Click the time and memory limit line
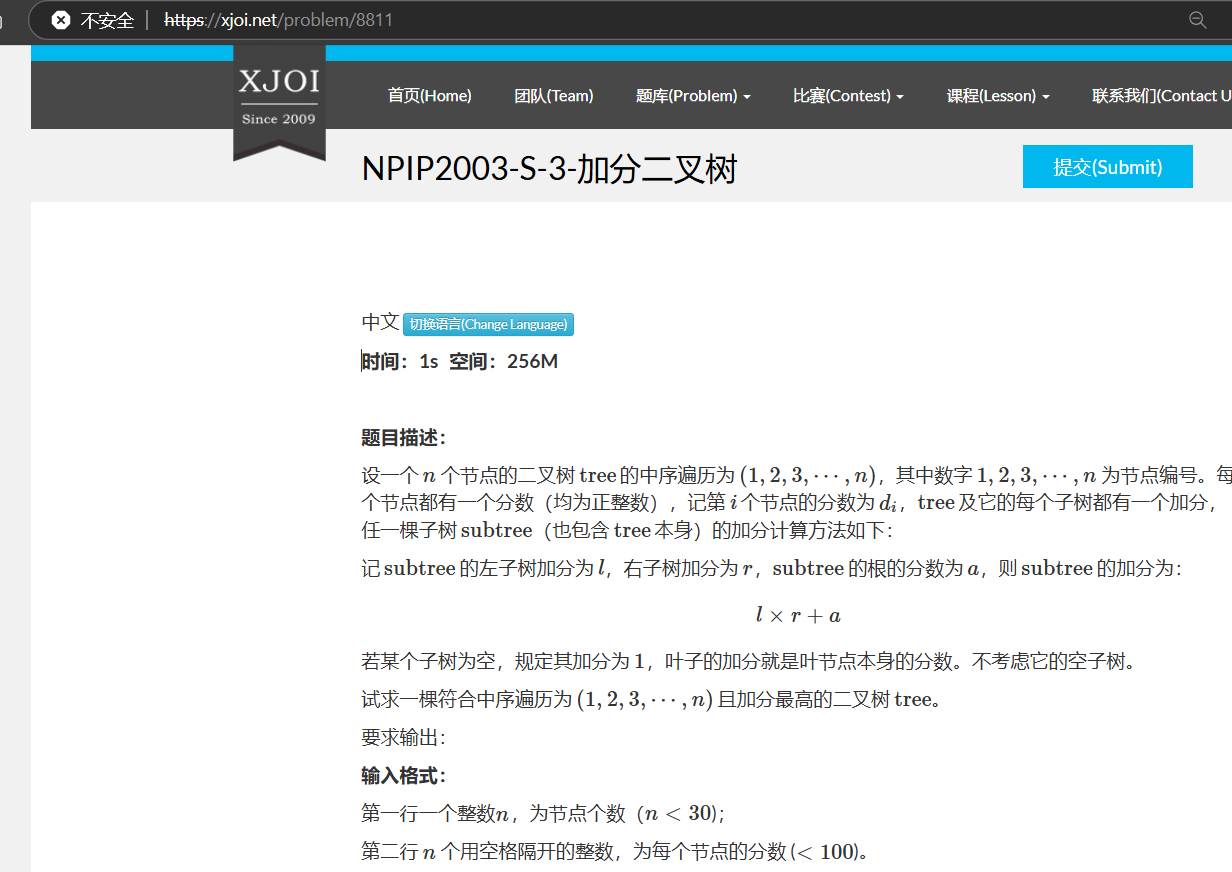 pyautogui.click(x=459, y=361)
